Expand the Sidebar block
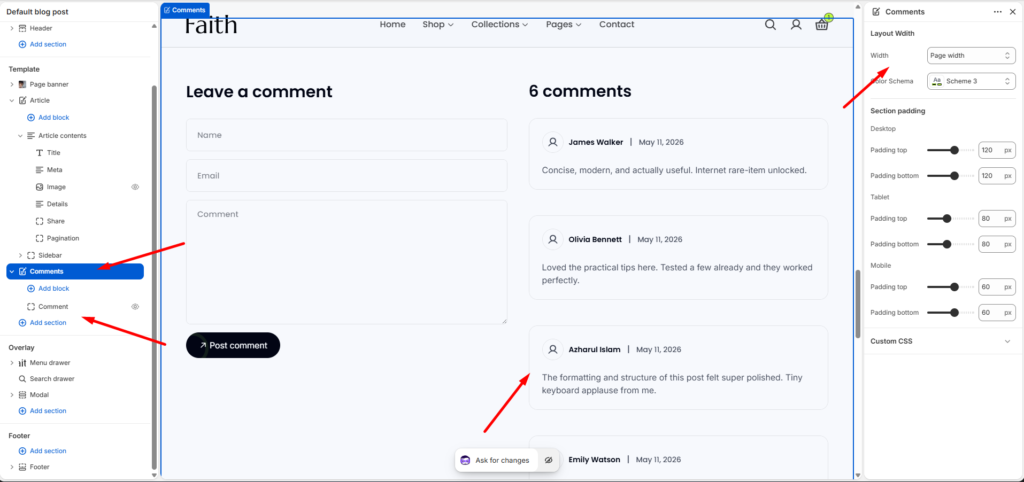Screen dimensions: 1024x482 20,255
